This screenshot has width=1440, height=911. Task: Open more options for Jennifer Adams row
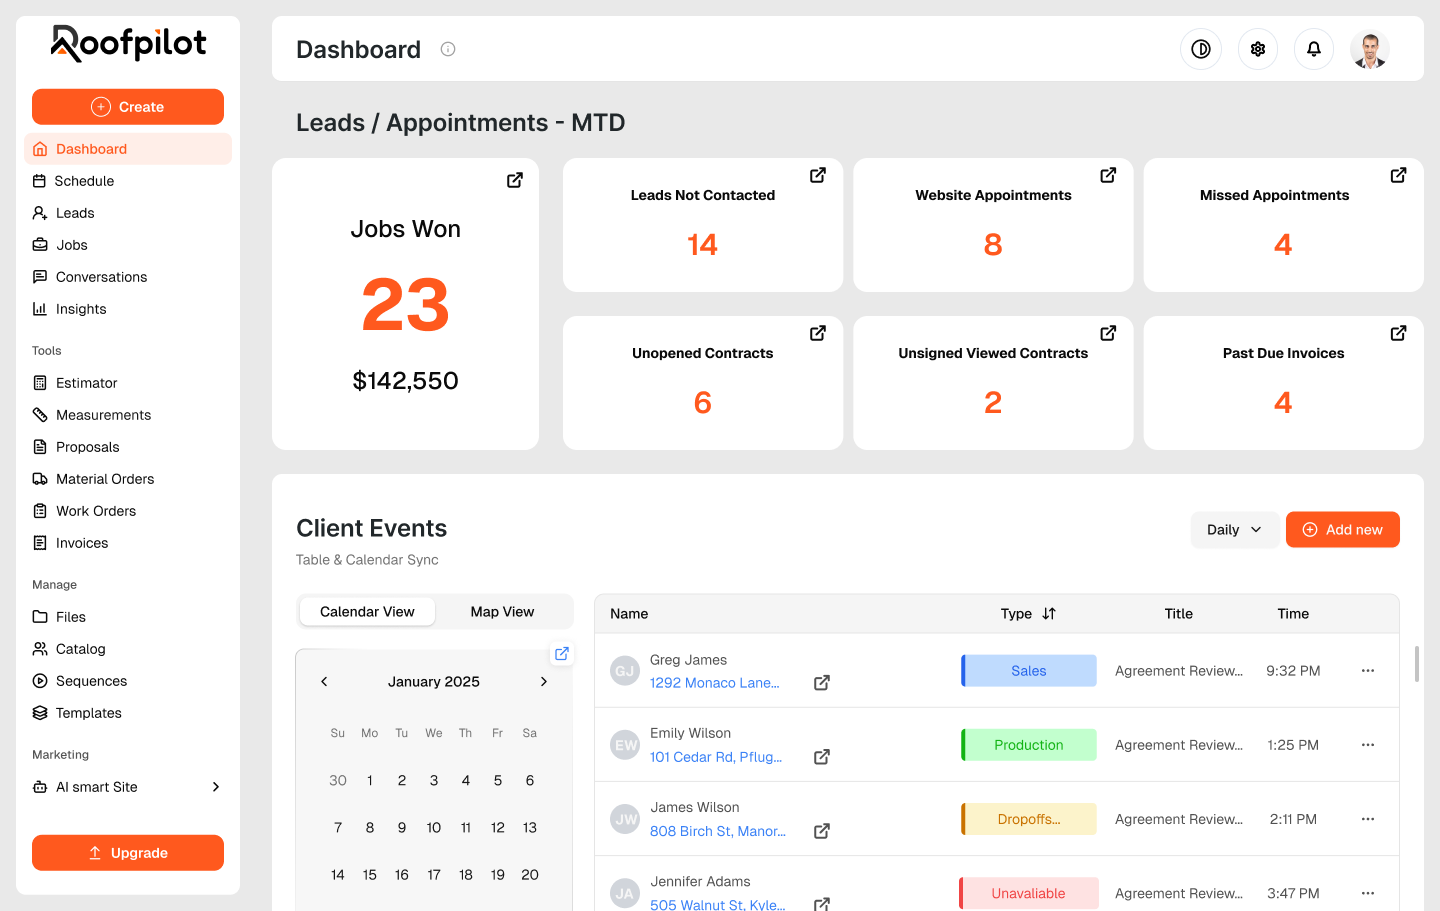(1368, 893)
